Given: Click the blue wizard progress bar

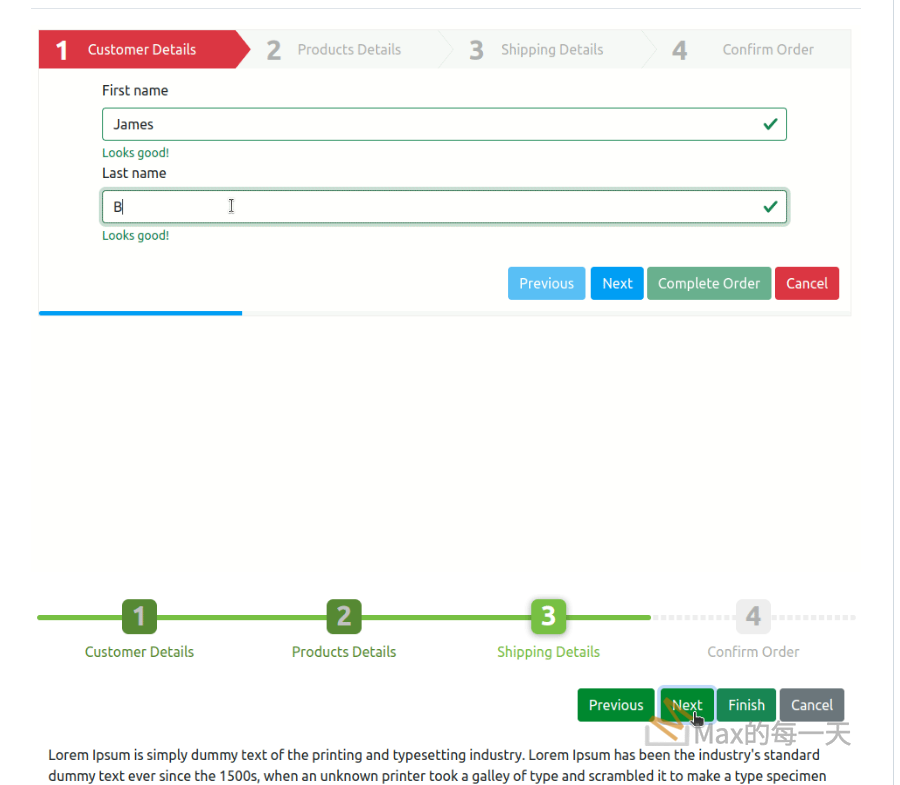Looking at the screenshot, I should (x=140, y=313).
